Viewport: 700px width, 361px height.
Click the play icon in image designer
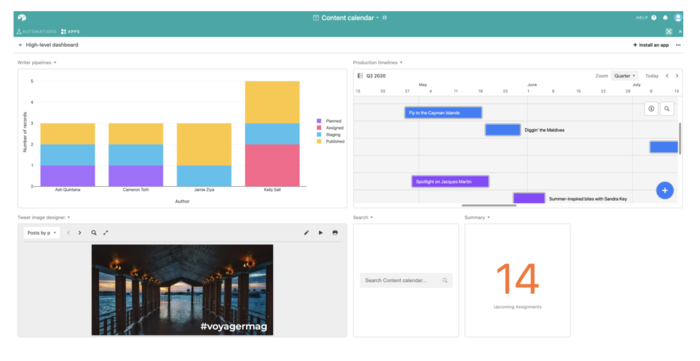coord(321,232)
